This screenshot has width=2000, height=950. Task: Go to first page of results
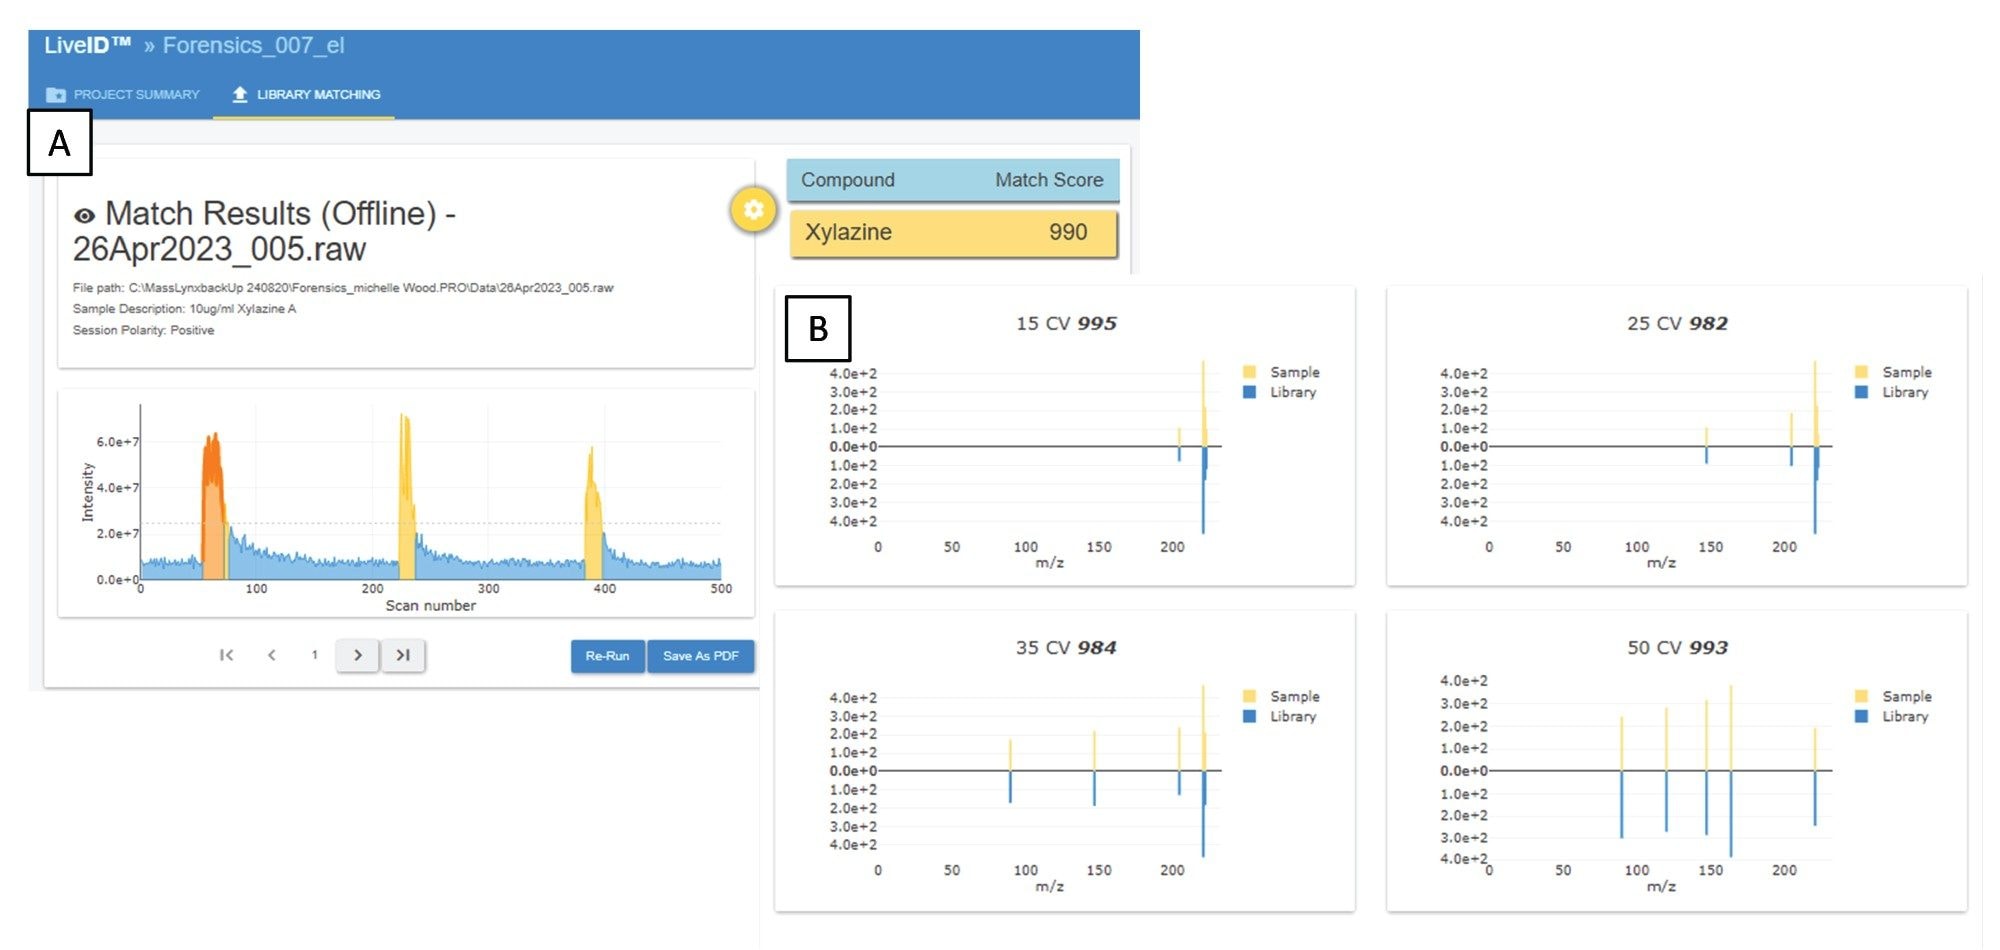pyautogui.click(x=227, y=655)
